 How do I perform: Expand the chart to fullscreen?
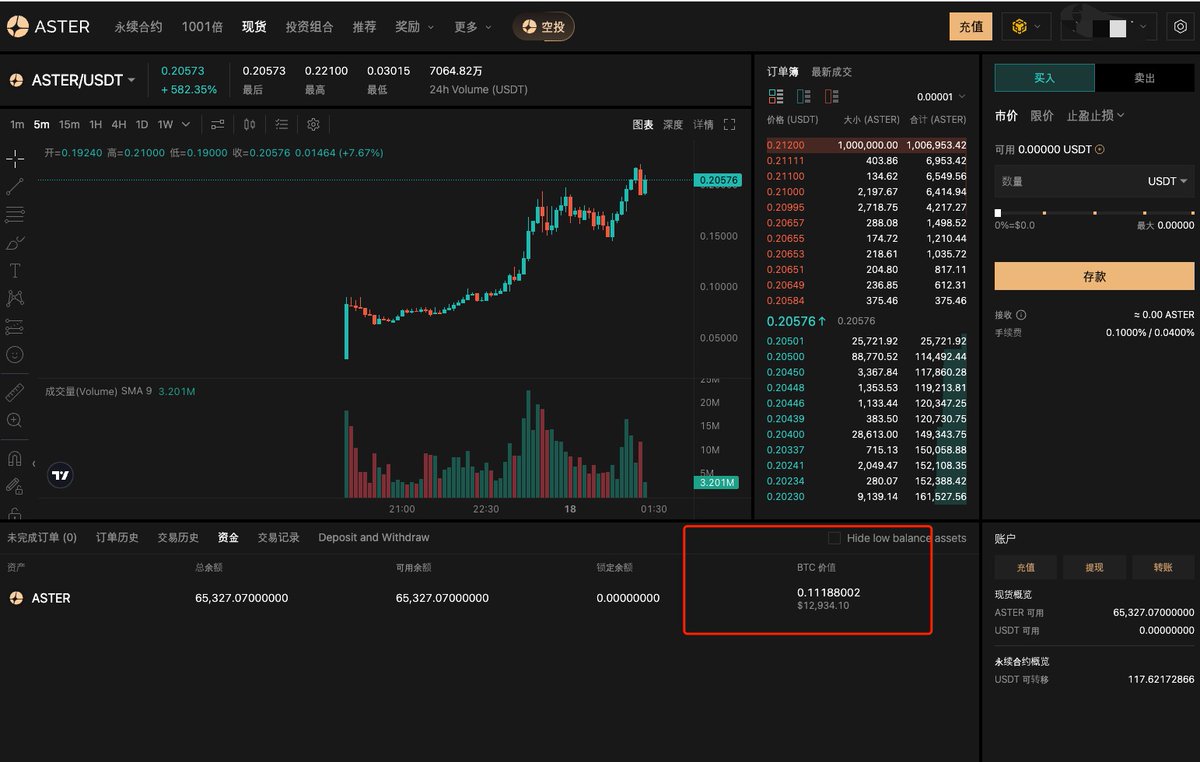[729, 124]
